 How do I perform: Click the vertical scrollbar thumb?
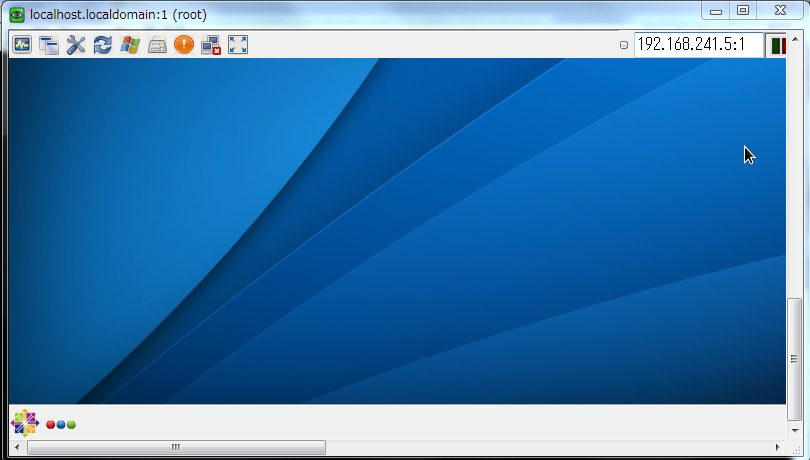coord(795,358)
